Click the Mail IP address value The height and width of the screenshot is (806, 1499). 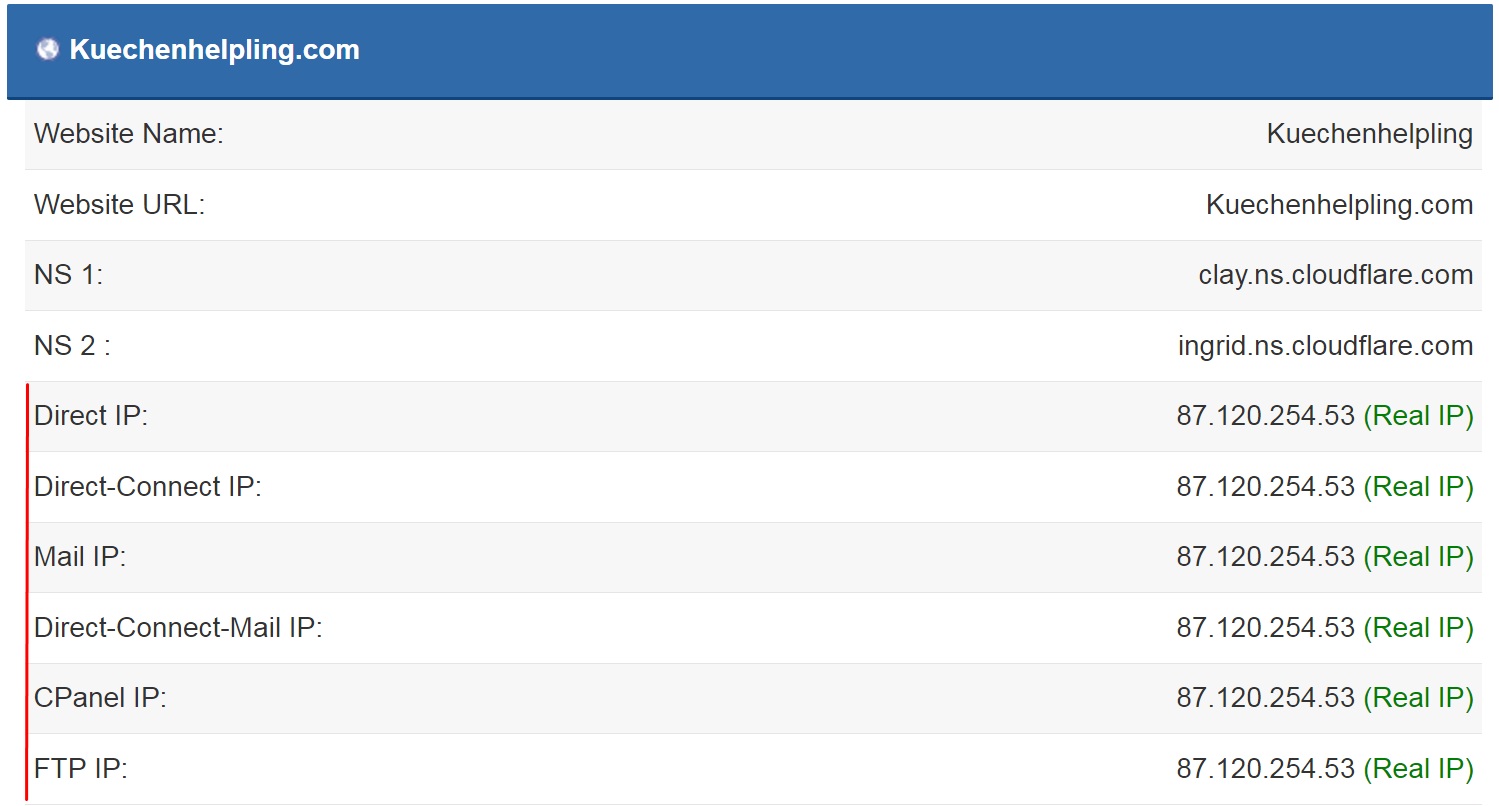1266,557
